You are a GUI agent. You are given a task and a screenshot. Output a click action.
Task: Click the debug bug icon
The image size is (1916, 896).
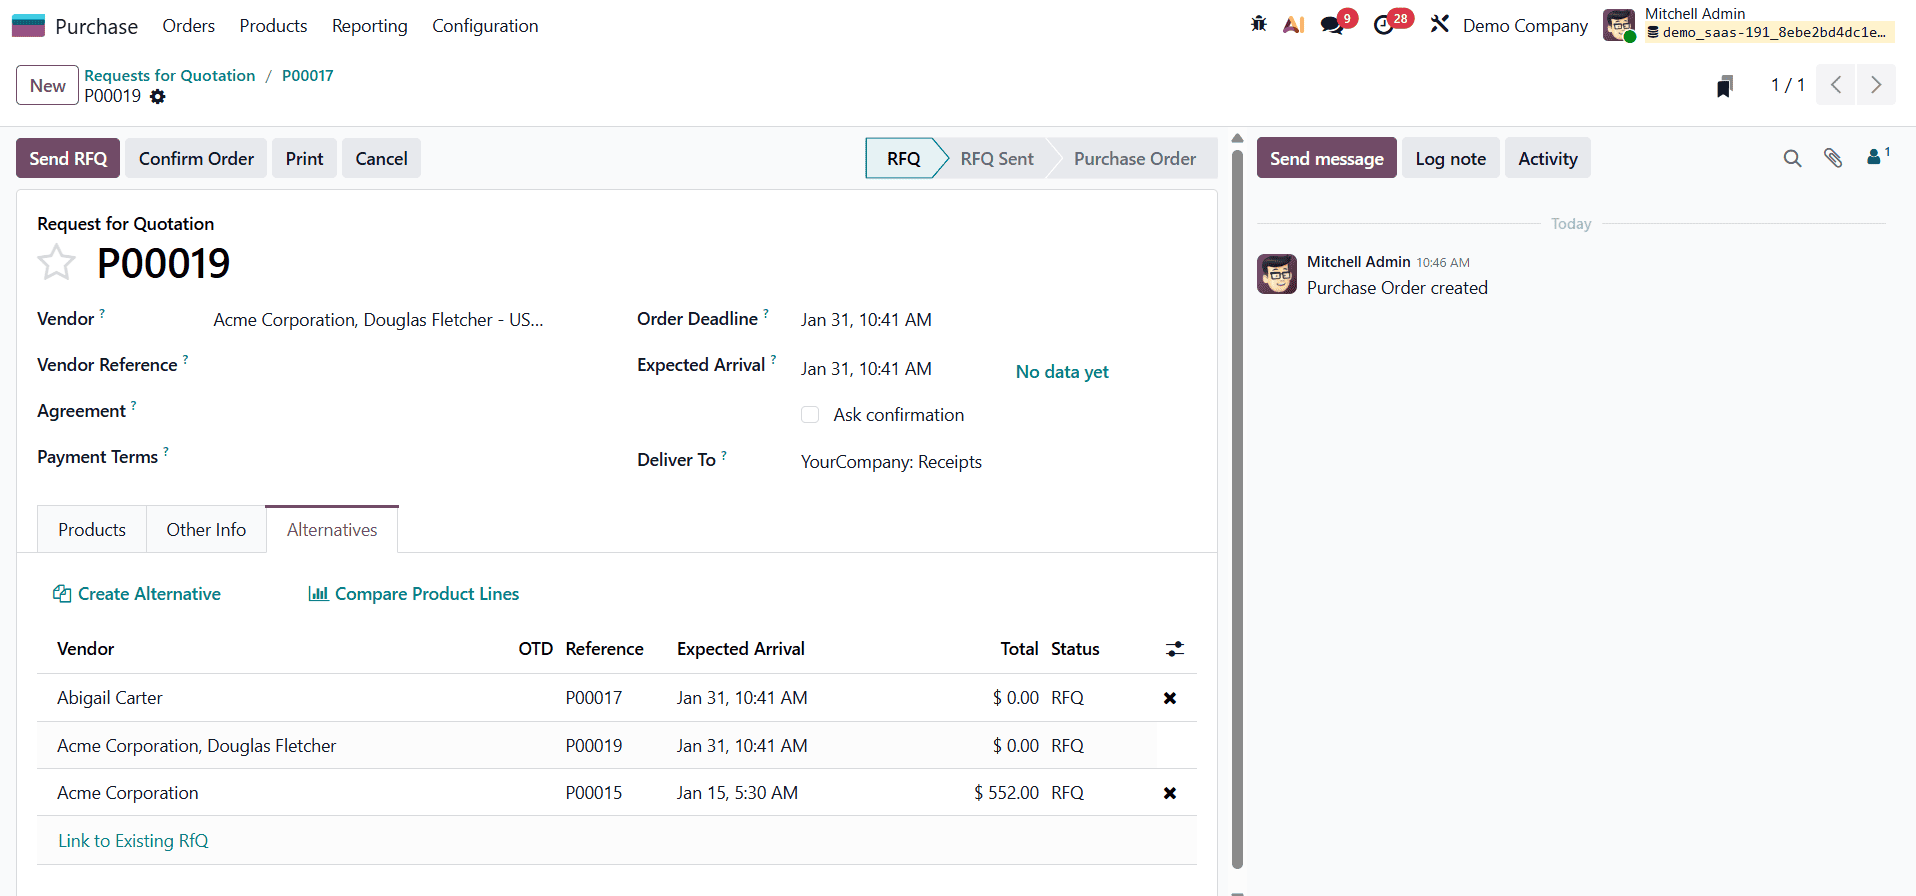1259,24
